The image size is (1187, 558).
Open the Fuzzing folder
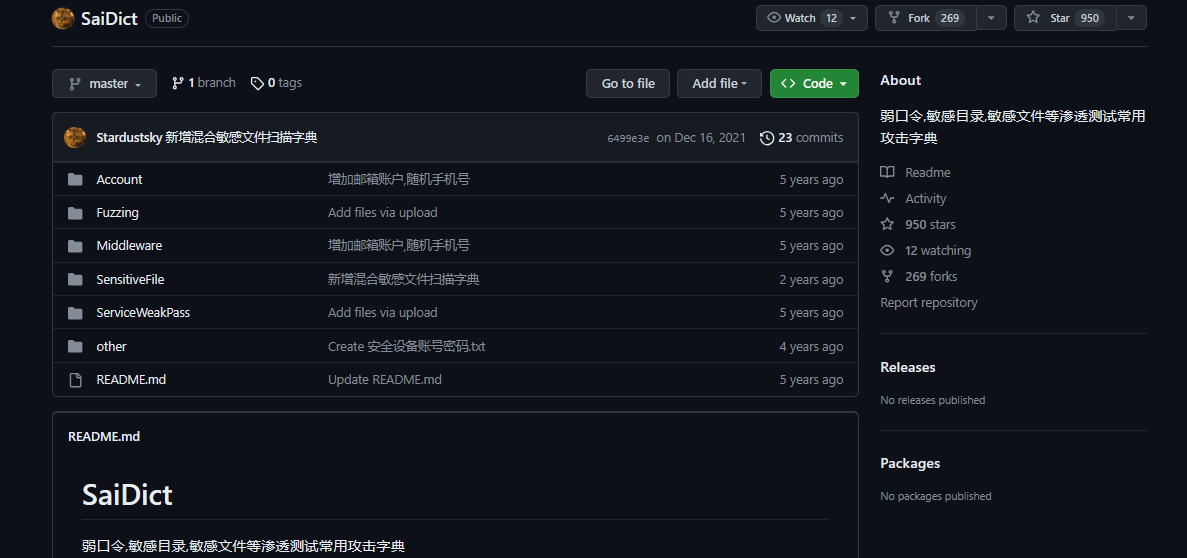(117, 213)
